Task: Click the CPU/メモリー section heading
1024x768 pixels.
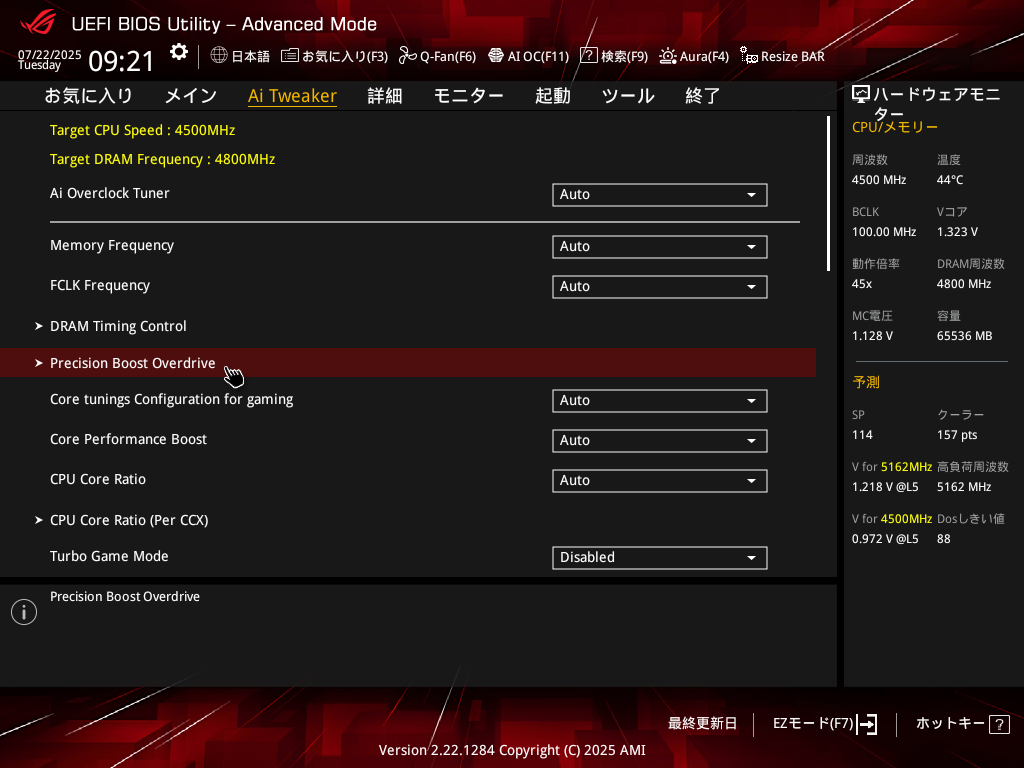Action: [895, 127]
